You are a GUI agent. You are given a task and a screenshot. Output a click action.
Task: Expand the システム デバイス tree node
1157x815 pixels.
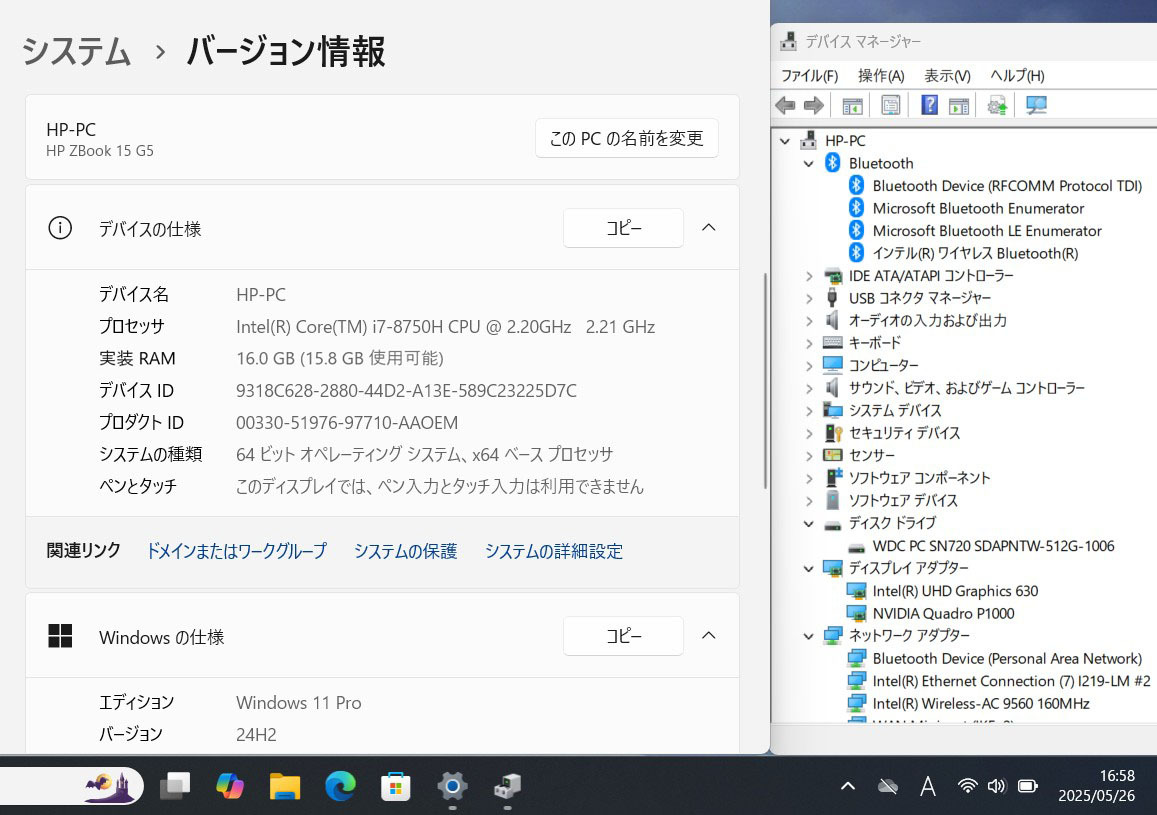click(809, 411)
